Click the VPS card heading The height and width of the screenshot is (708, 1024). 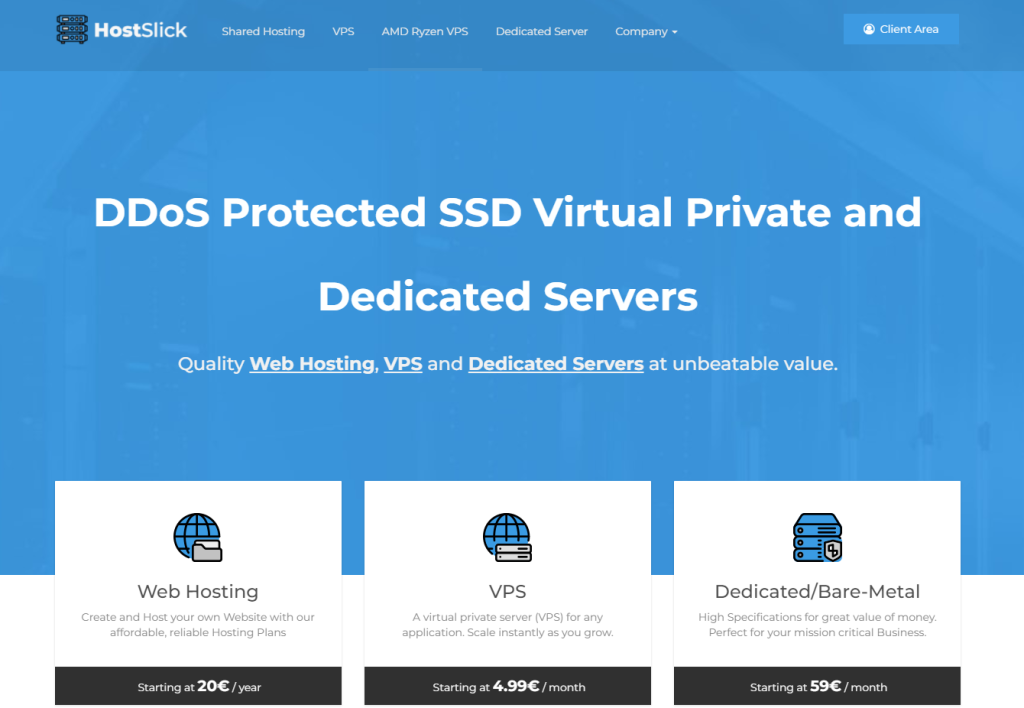(x=507, y=591)
